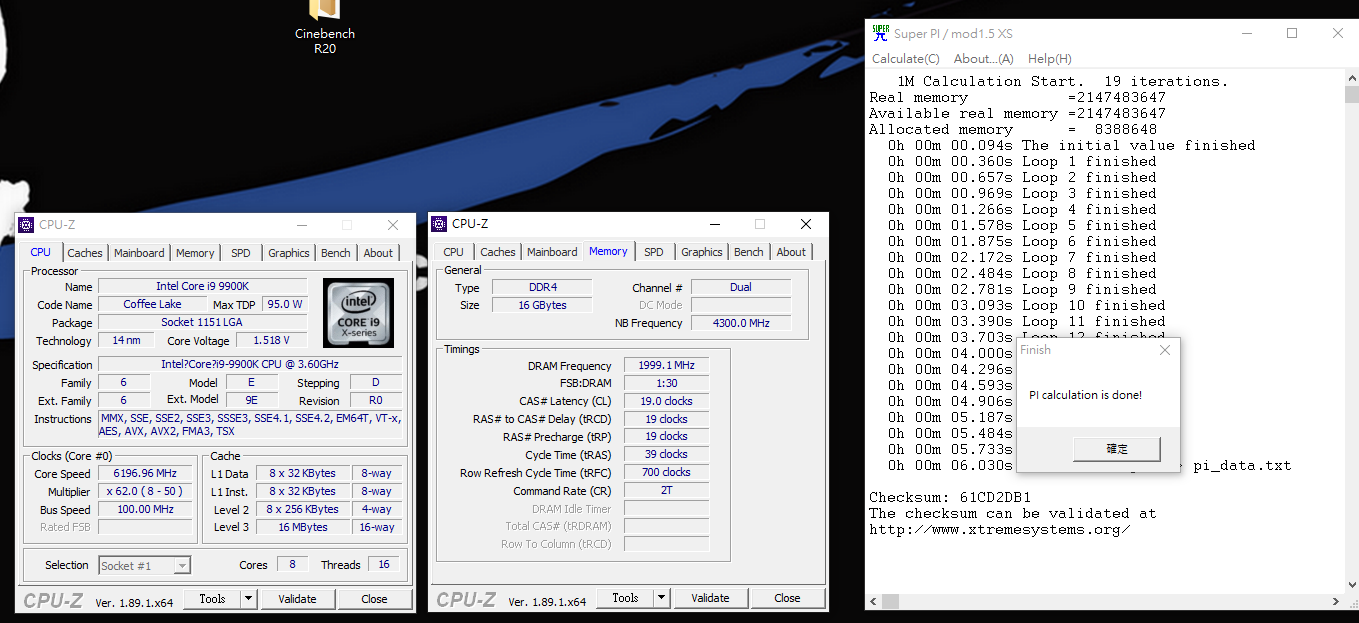
Task: Switch to Mainboard tab in the CPU-Z Processor window
Action: [139, 253]
